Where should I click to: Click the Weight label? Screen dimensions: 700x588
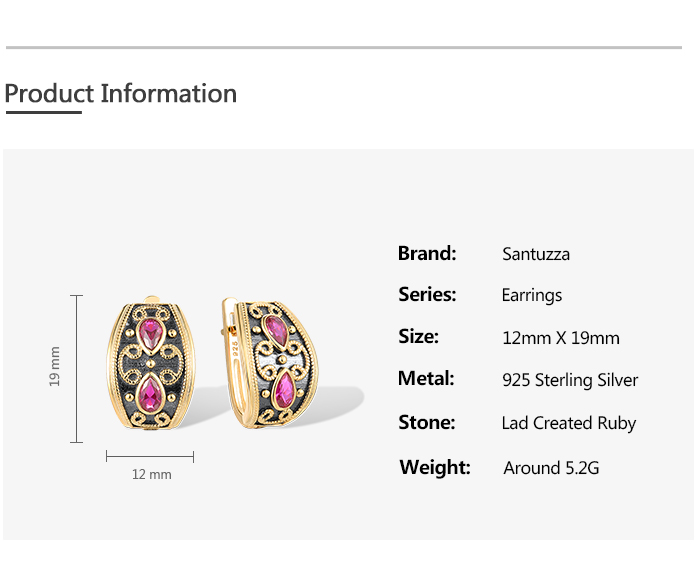click(435, 467)
